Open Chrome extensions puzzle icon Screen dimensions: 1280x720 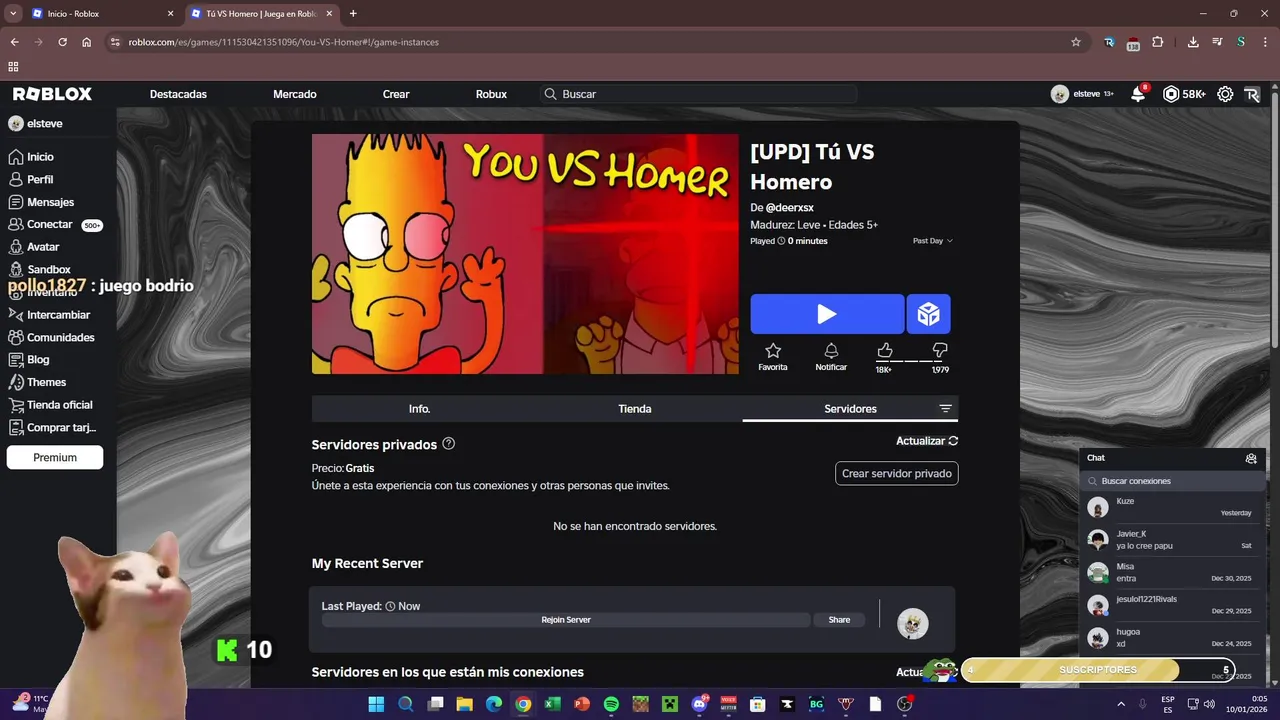click(x=1158, y=42)
